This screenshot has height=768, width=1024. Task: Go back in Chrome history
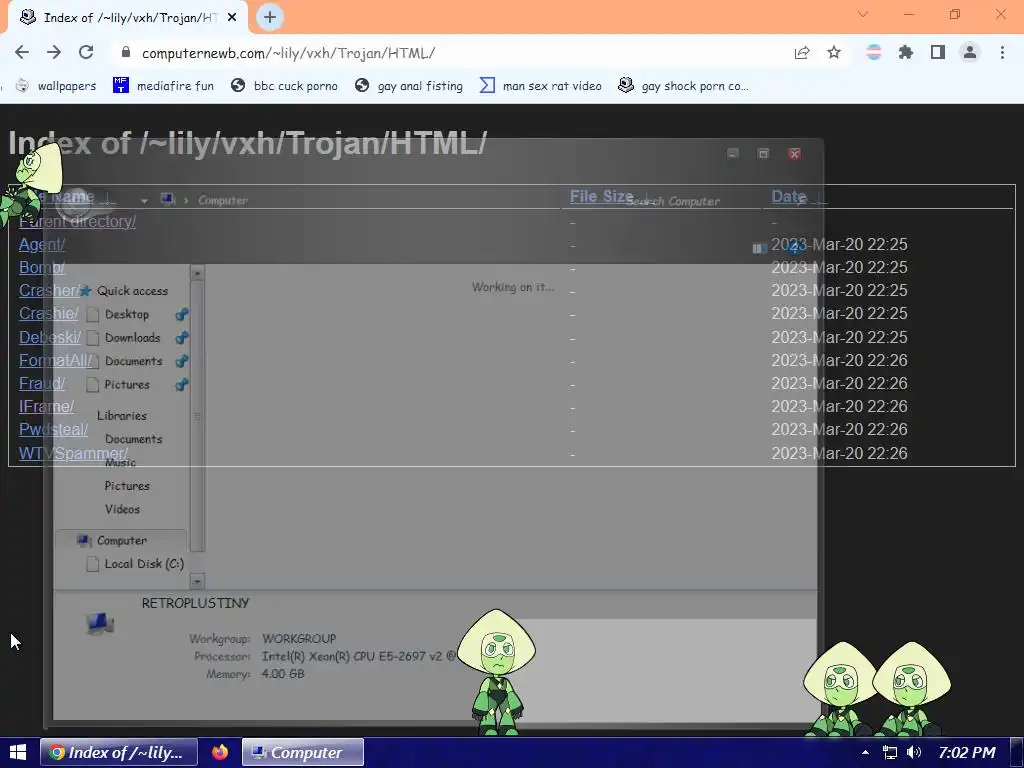click(22, 53)
